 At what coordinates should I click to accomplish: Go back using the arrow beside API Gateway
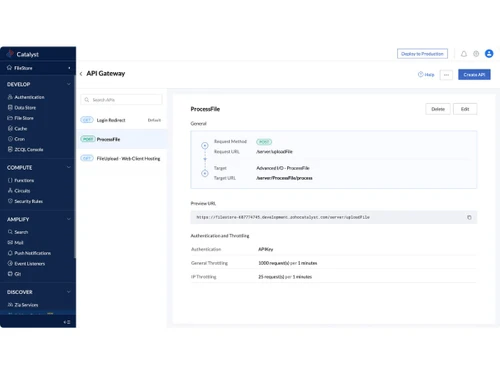[81, 74]
